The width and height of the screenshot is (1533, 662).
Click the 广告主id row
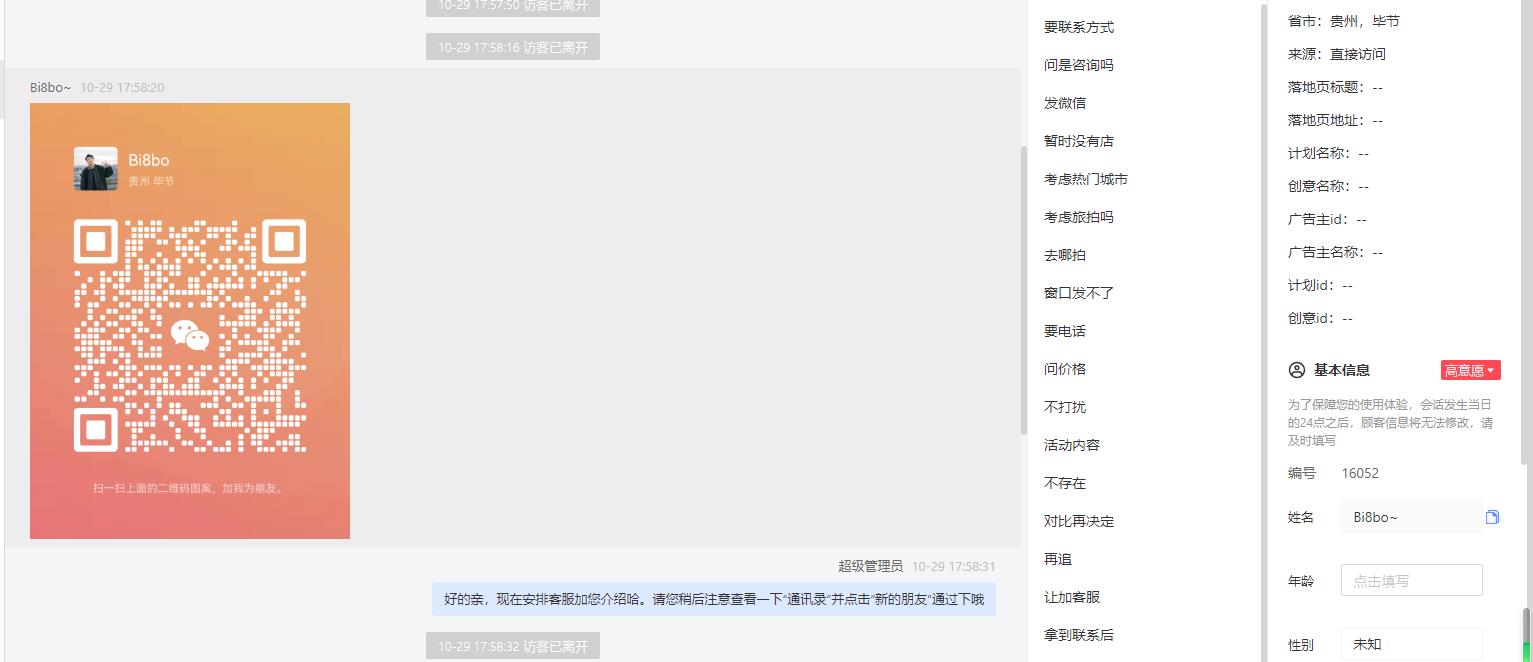coord(1327,219)
